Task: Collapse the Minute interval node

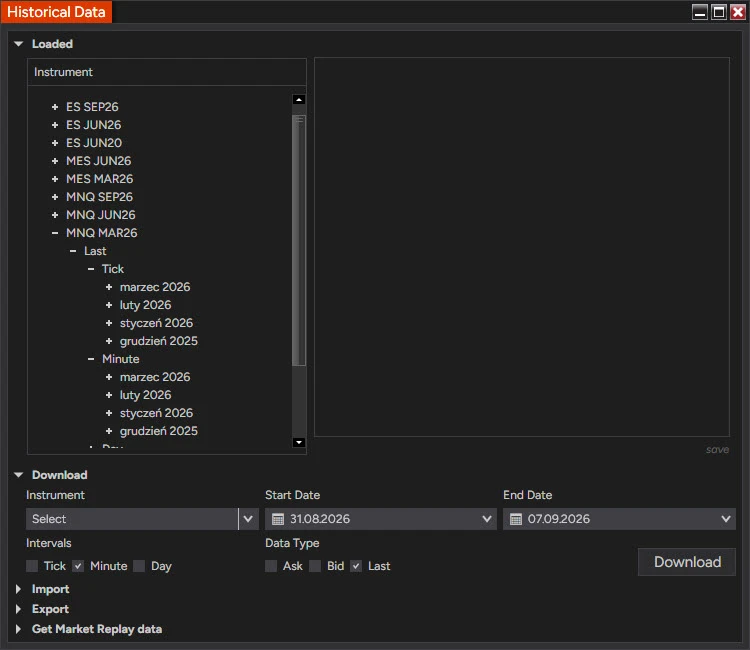Action: [x=91, y=359]
